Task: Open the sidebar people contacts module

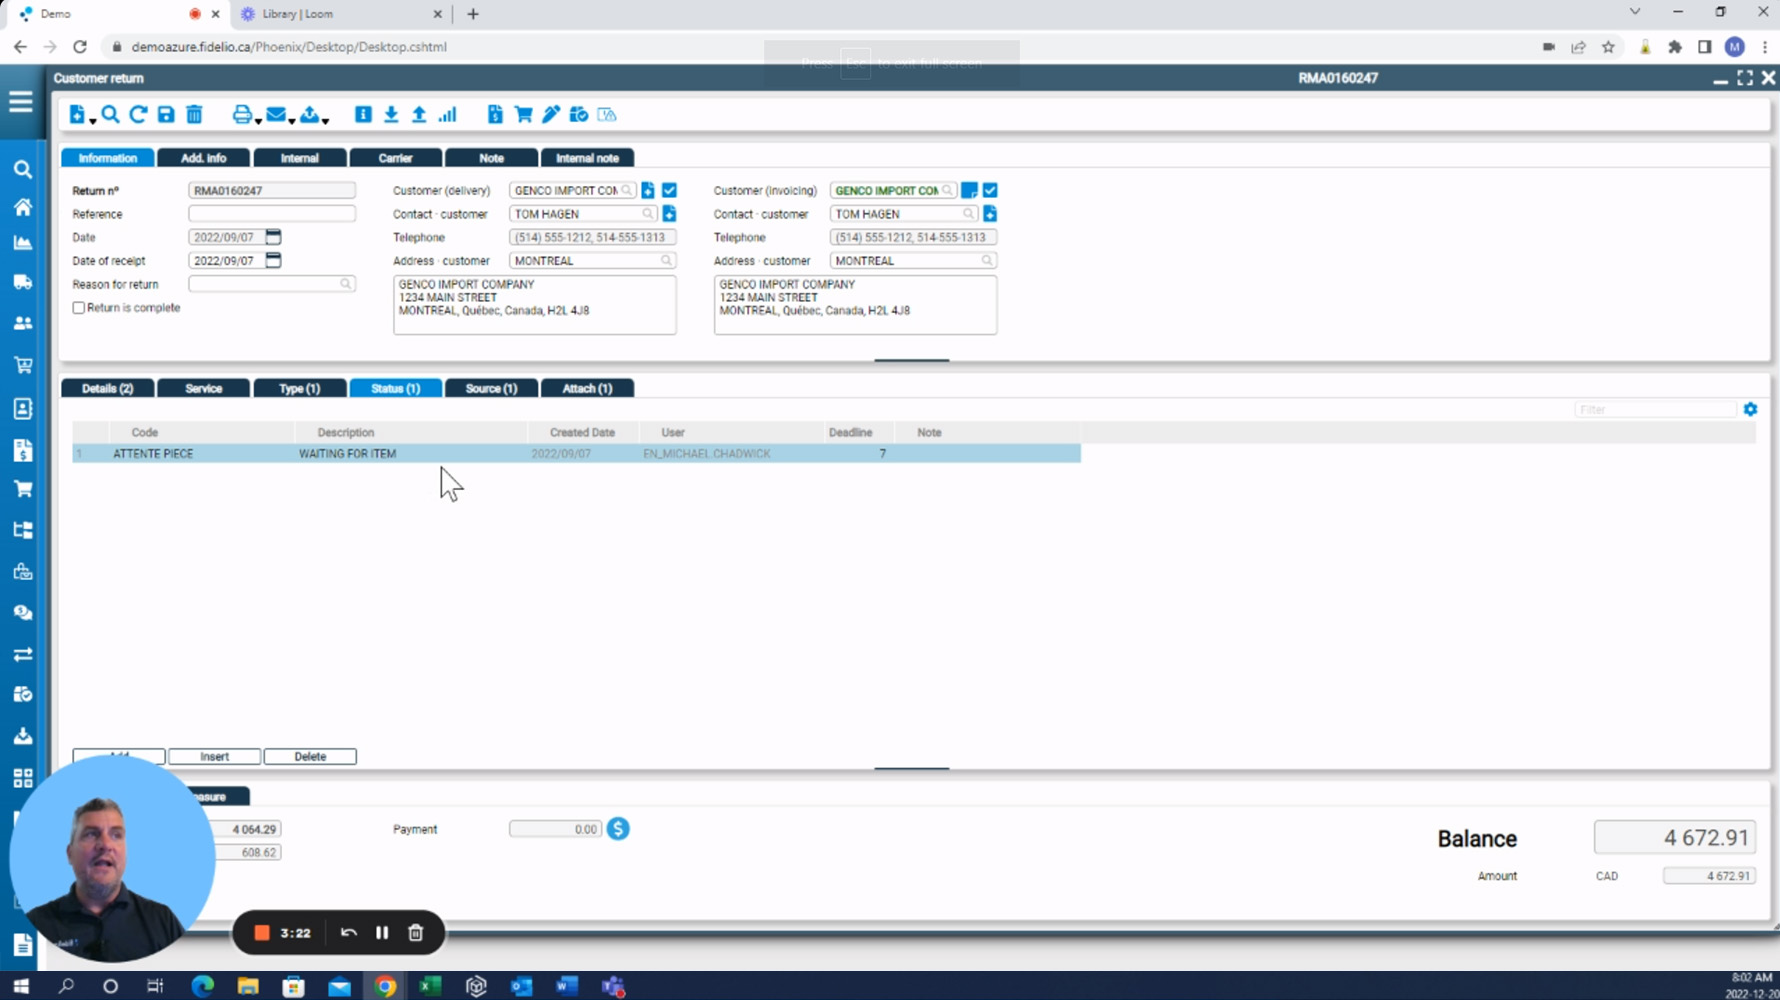Action: (x=22, y=323)
